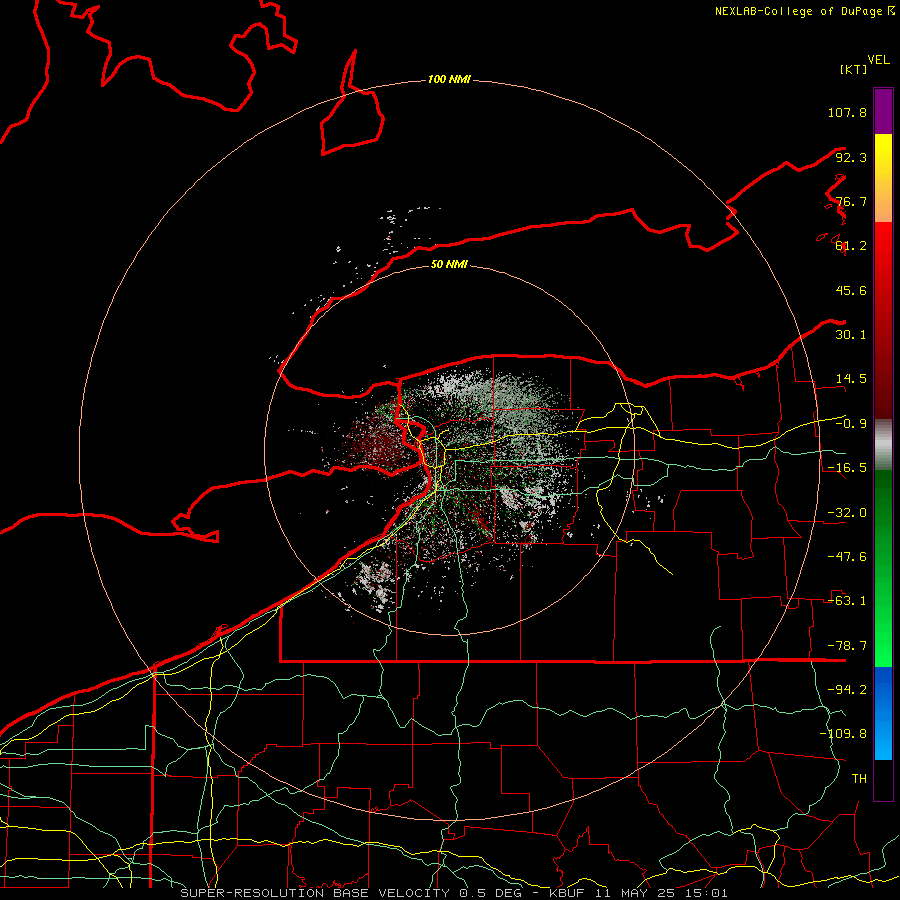900x900 pixels.
Task: Select the -94.2 legend value
Action: [x=847, y=690]
